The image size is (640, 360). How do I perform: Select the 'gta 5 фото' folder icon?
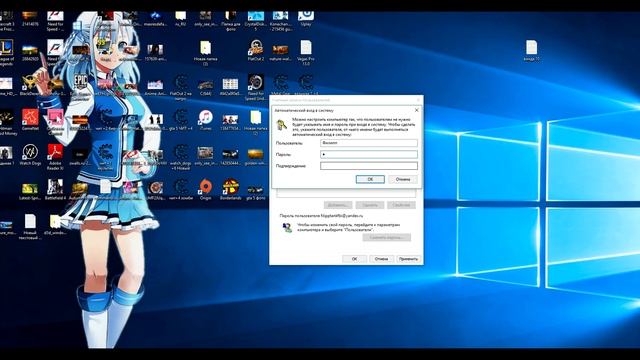[x=256, y=189]
